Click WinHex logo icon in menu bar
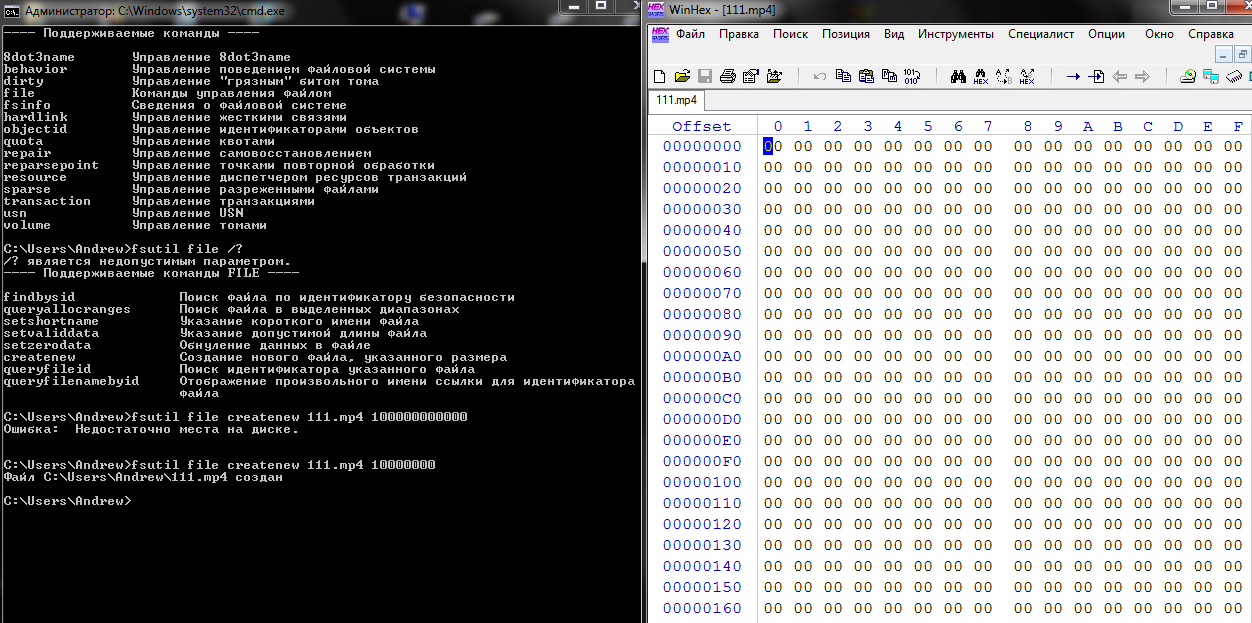 659,33
